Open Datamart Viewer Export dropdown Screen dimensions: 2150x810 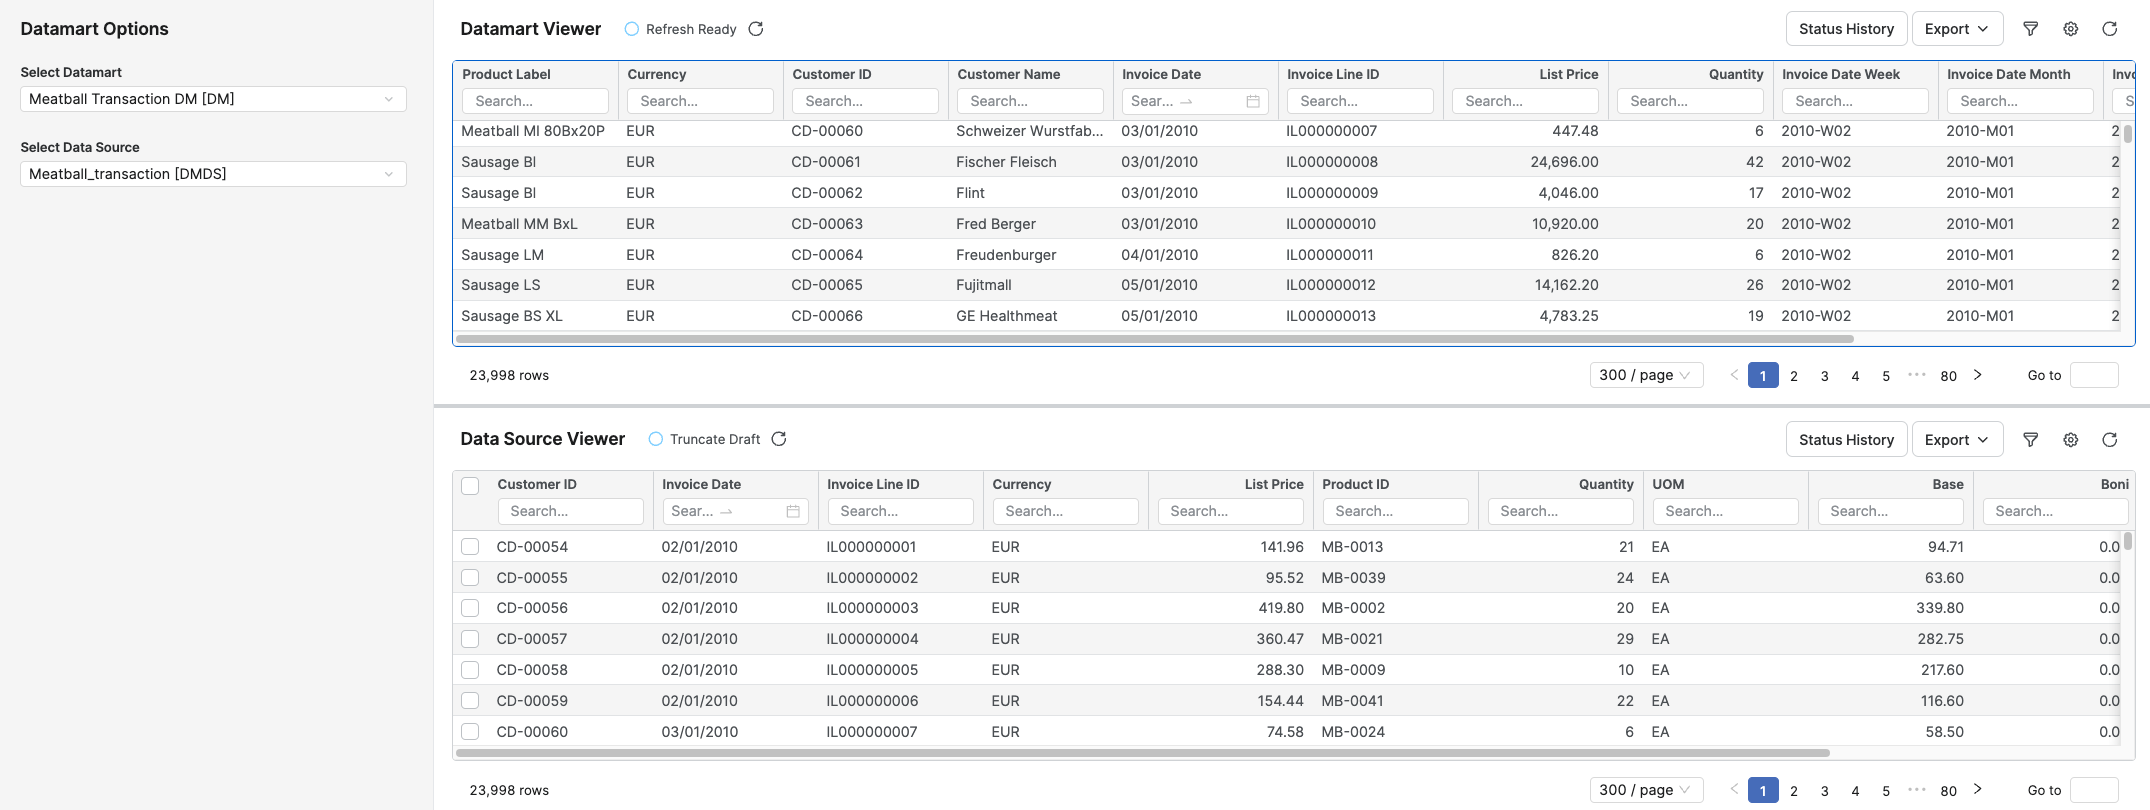click(1956, 29)
